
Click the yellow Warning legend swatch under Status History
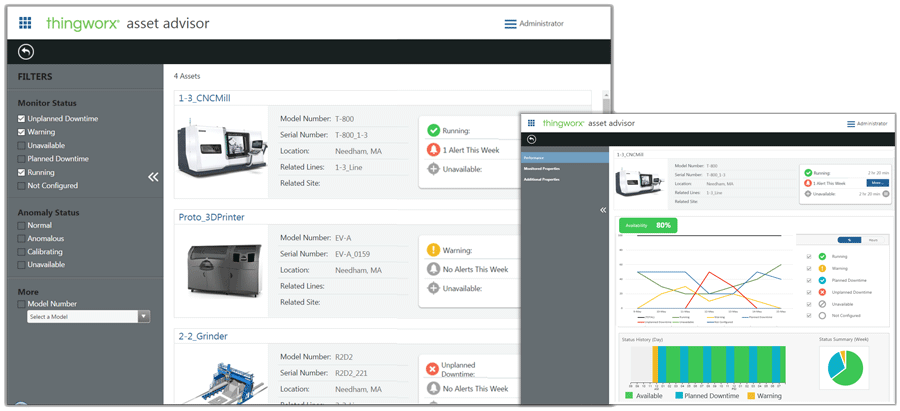[x=751, y=396]
